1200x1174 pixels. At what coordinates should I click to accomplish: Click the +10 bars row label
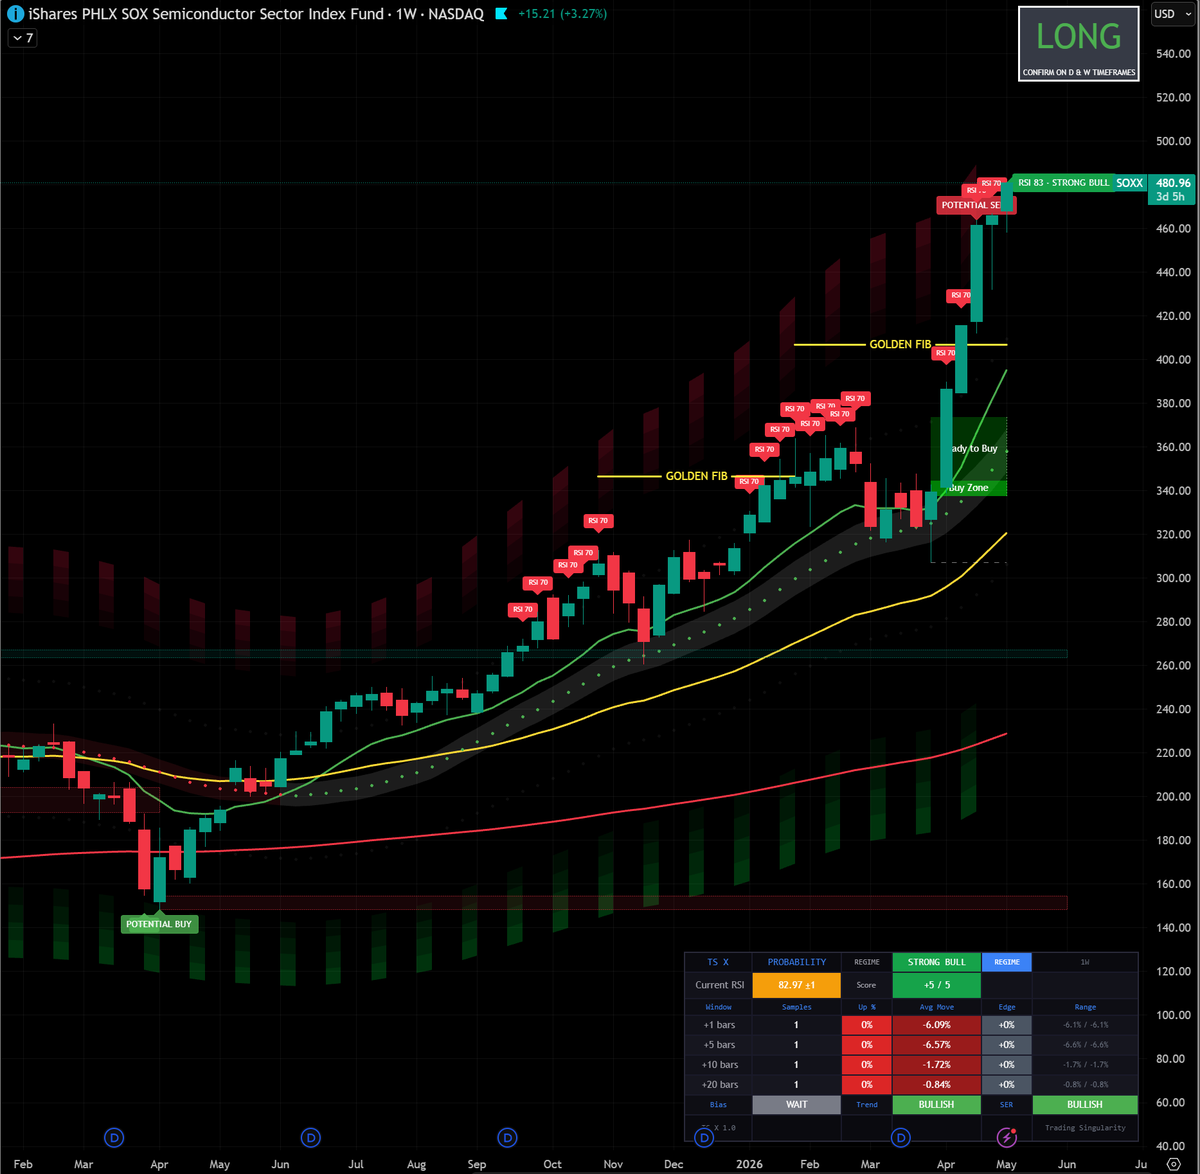point(719,1065)
